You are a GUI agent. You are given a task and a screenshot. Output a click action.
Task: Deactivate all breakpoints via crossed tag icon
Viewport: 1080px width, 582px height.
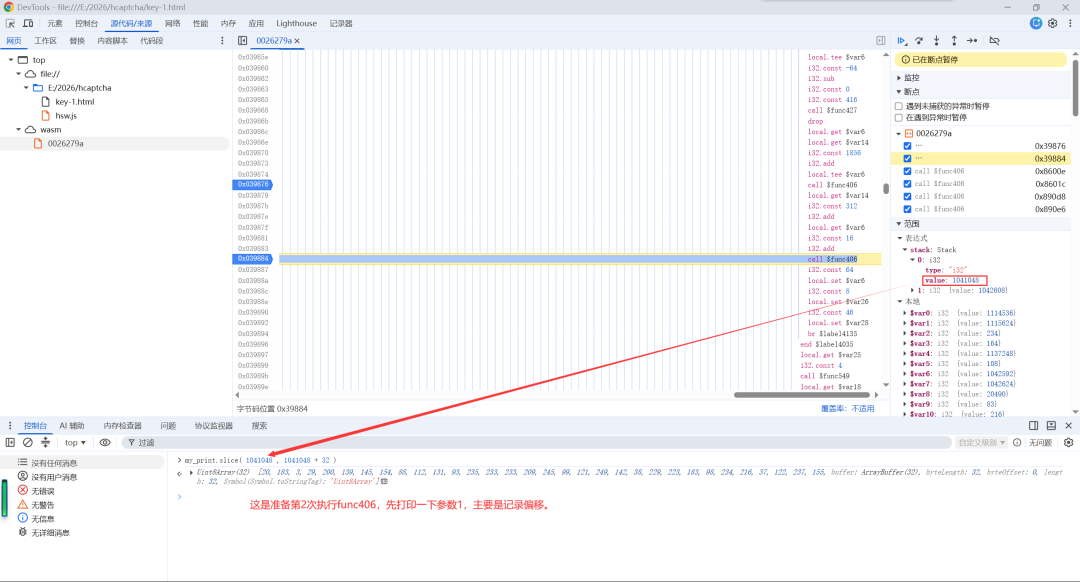click(995, 41)
